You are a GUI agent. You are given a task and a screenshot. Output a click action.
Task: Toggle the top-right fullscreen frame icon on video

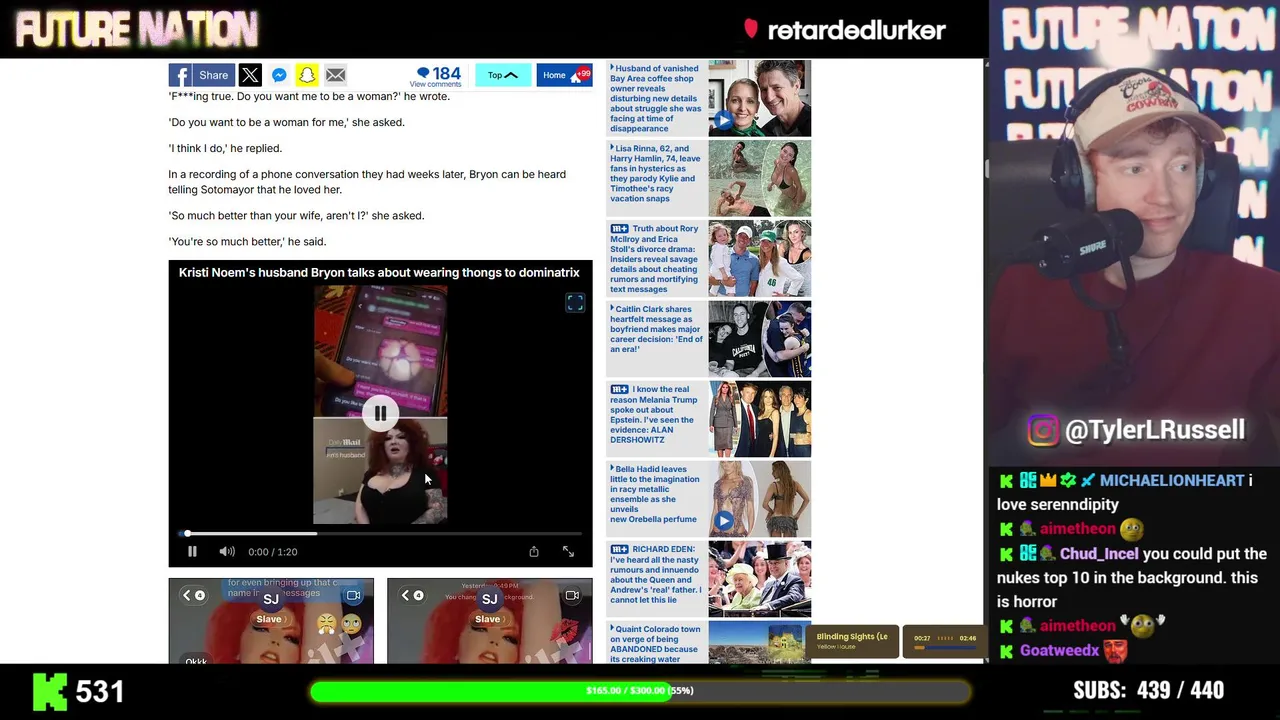coord(575,302)
